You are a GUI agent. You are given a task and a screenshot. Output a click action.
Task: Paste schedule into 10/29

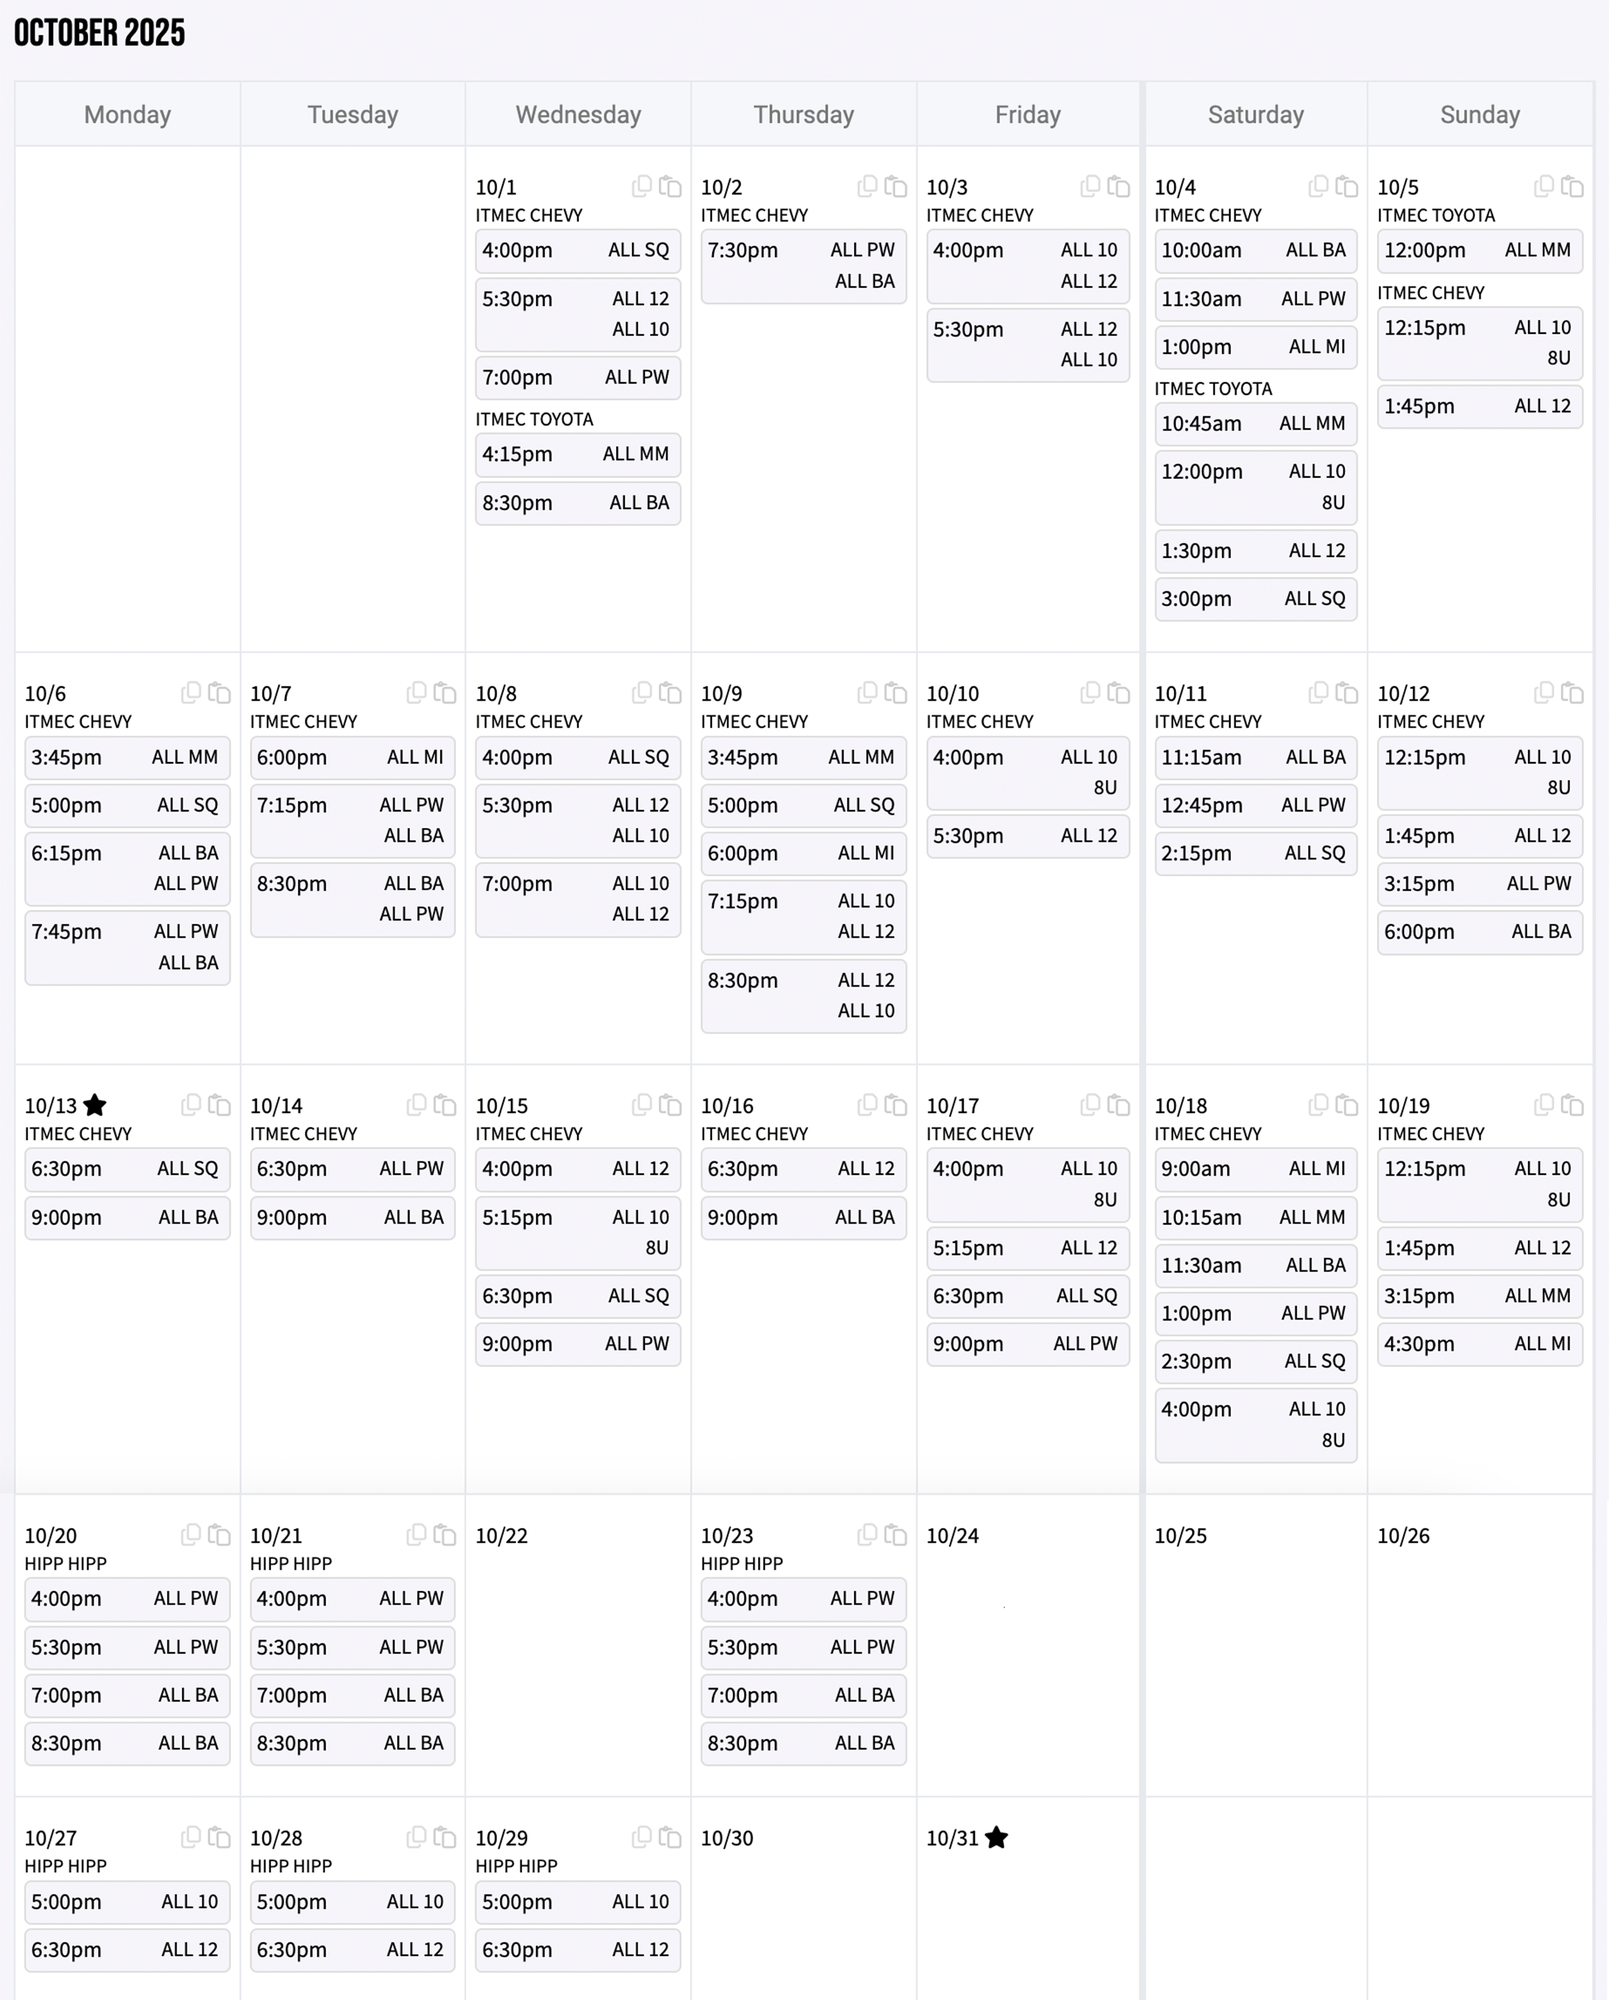(670, 1837)
